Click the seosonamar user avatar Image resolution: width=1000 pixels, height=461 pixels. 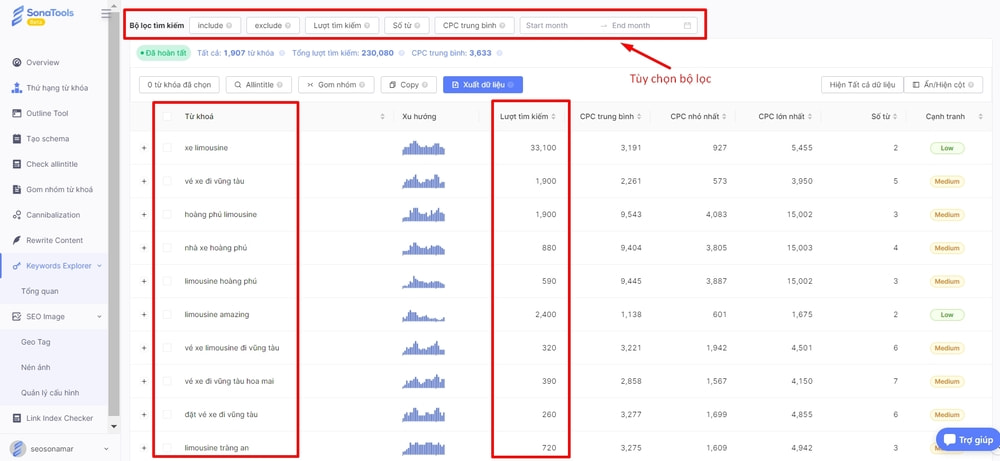coord(18,449)
